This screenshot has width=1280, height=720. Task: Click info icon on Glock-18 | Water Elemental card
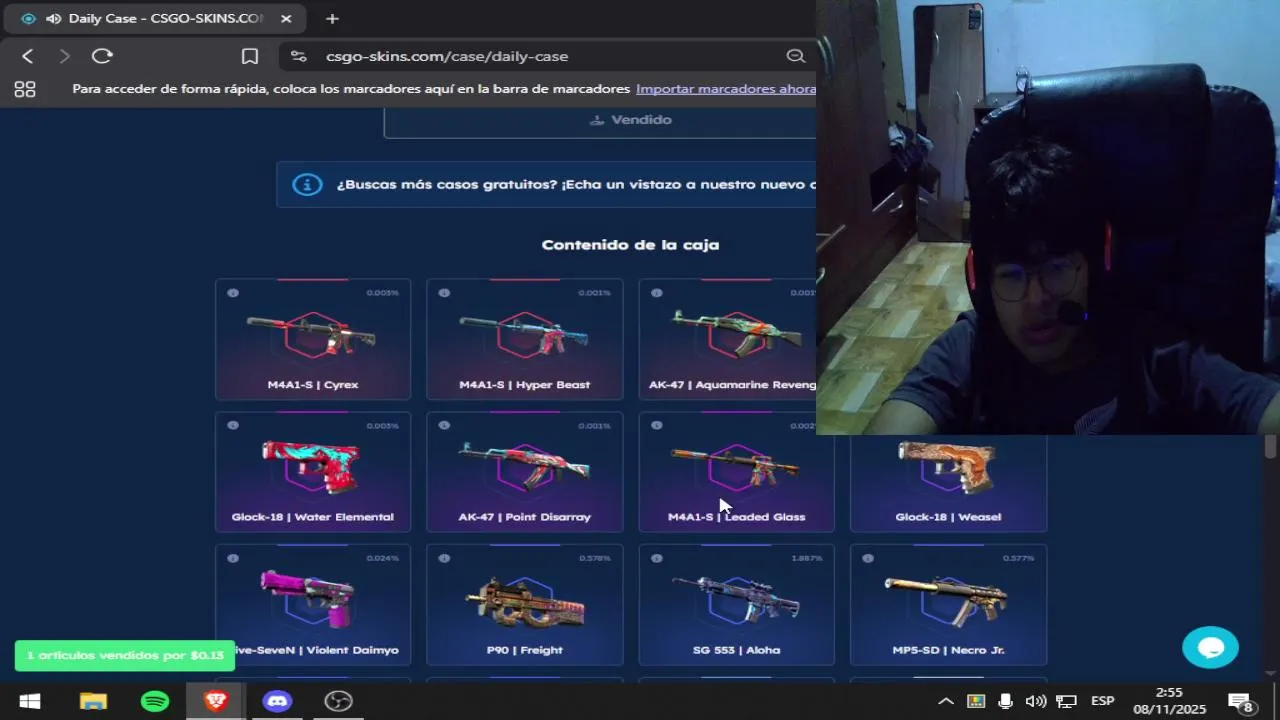pyautogui.click(x=233, y=426)
